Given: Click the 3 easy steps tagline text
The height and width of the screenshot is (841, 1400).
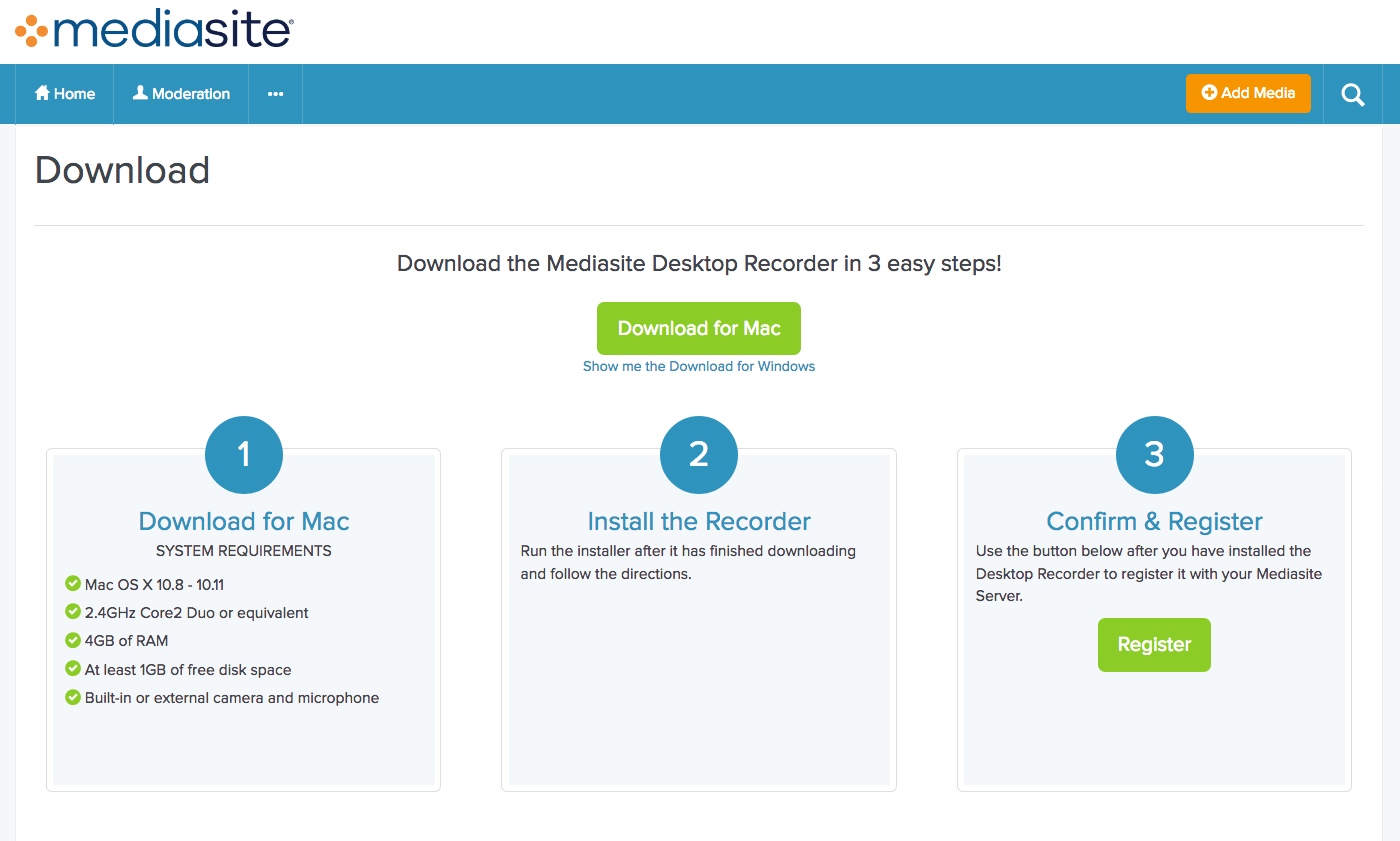Looking at the screenshot, I should (699, 264).
